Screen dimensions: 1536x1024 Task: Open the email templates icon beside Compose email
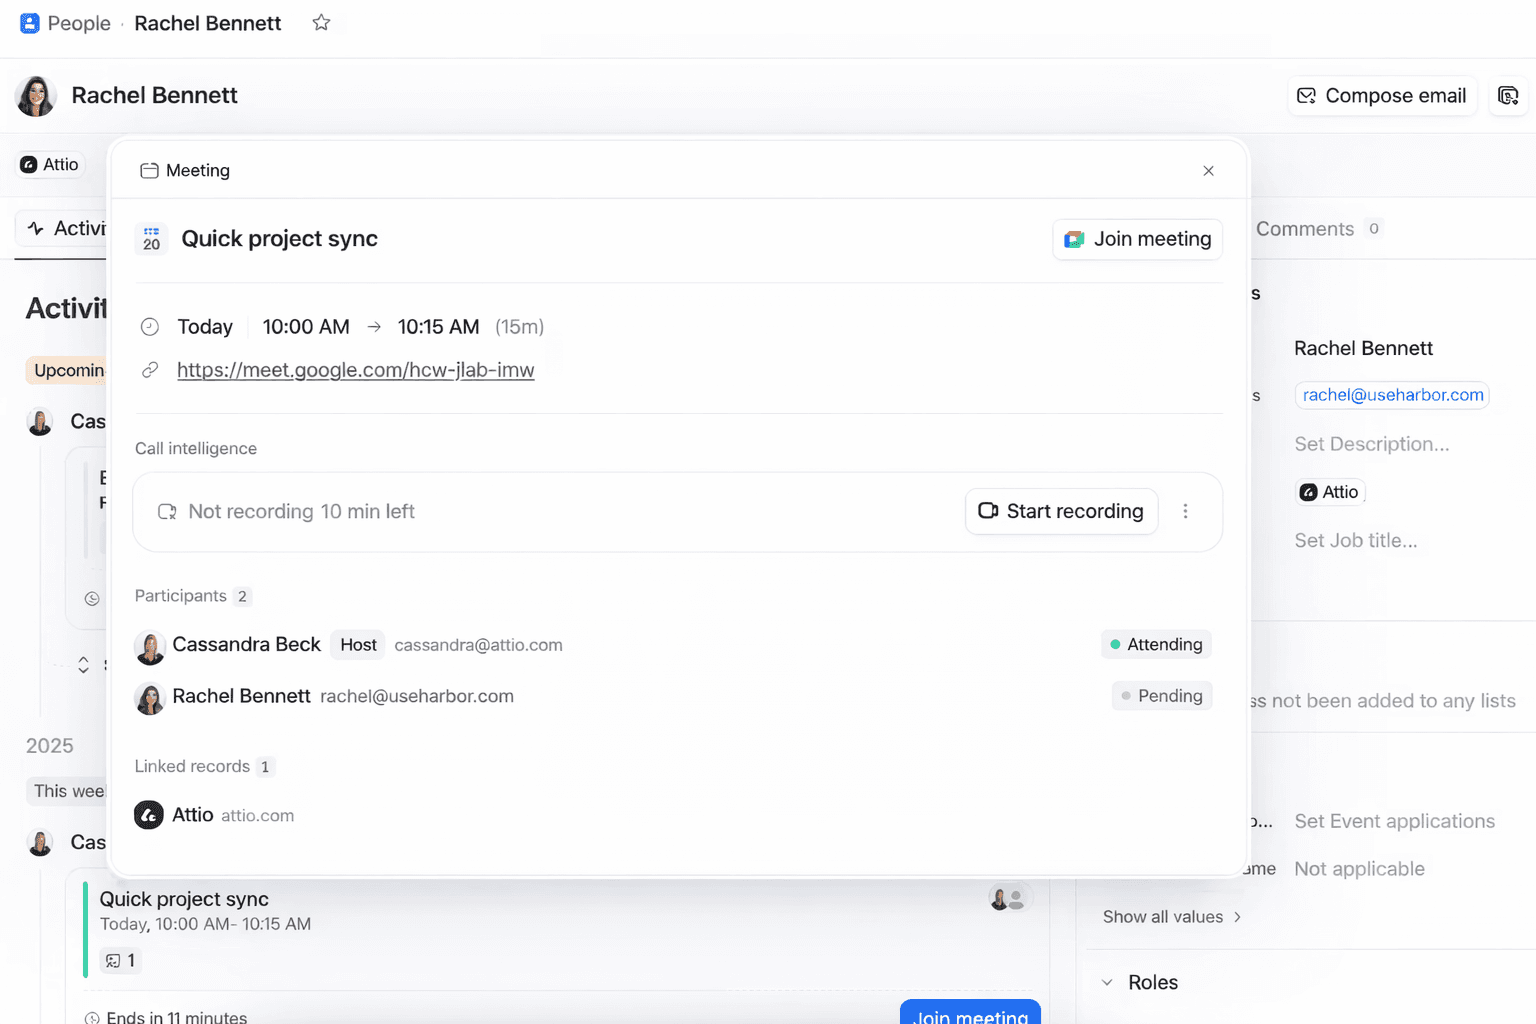(x=1508, y=95)
